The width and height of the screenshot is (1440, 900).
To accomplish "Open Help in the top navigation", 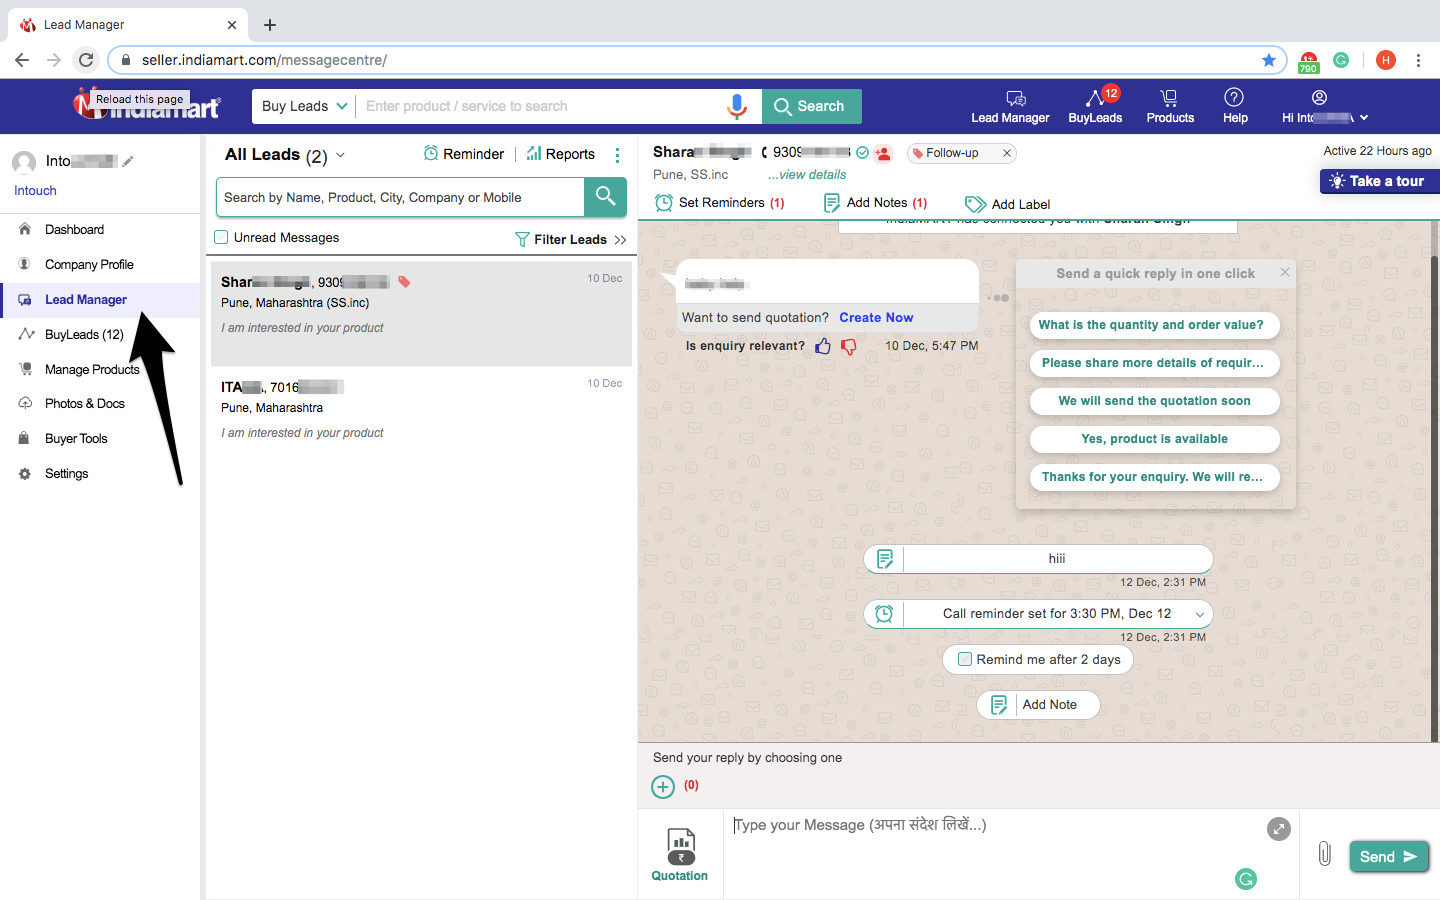I will click(1235, 107).
